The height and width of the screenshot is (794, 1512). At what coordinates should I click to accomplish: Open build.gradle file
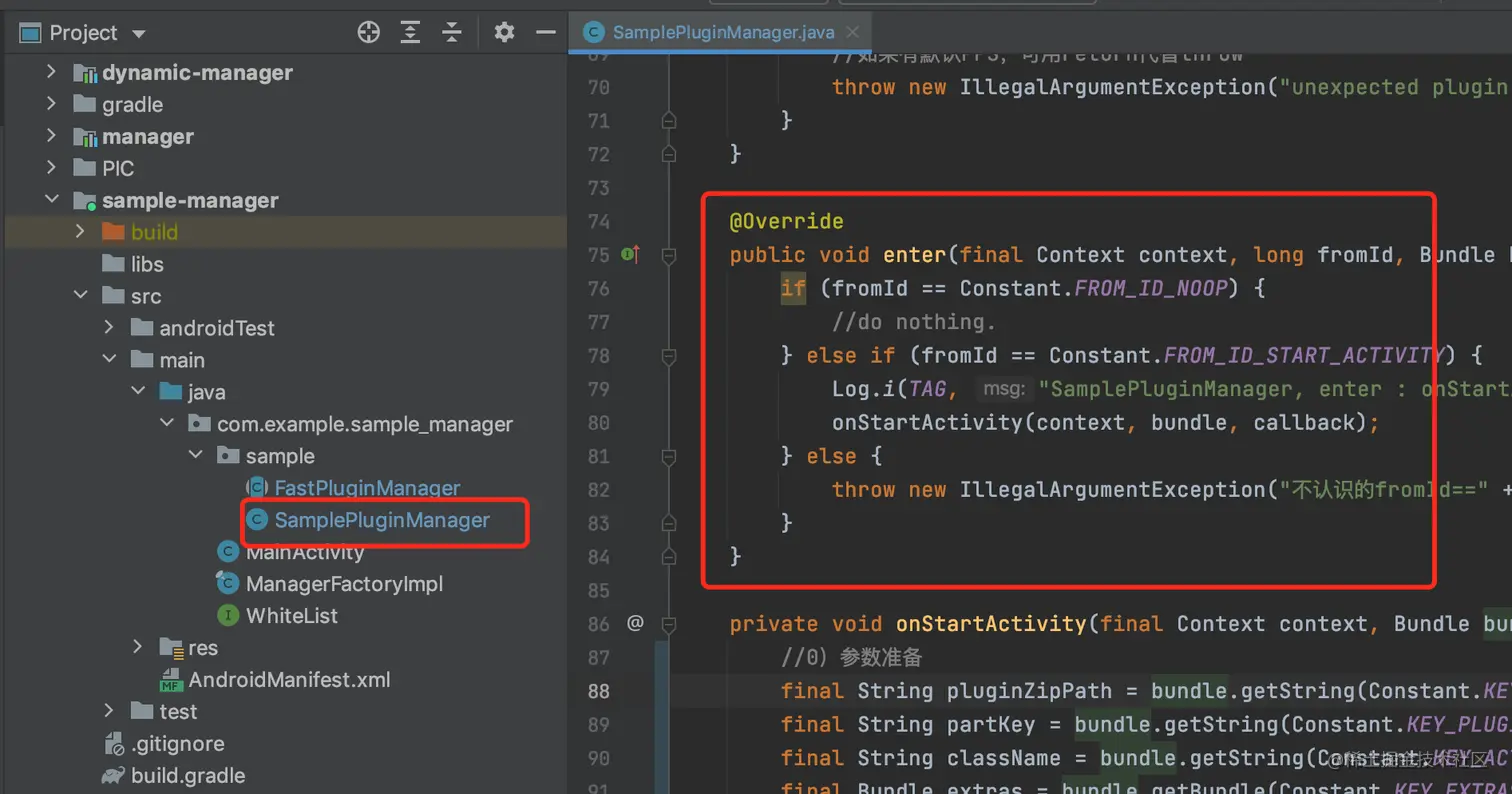pos(187,776)
